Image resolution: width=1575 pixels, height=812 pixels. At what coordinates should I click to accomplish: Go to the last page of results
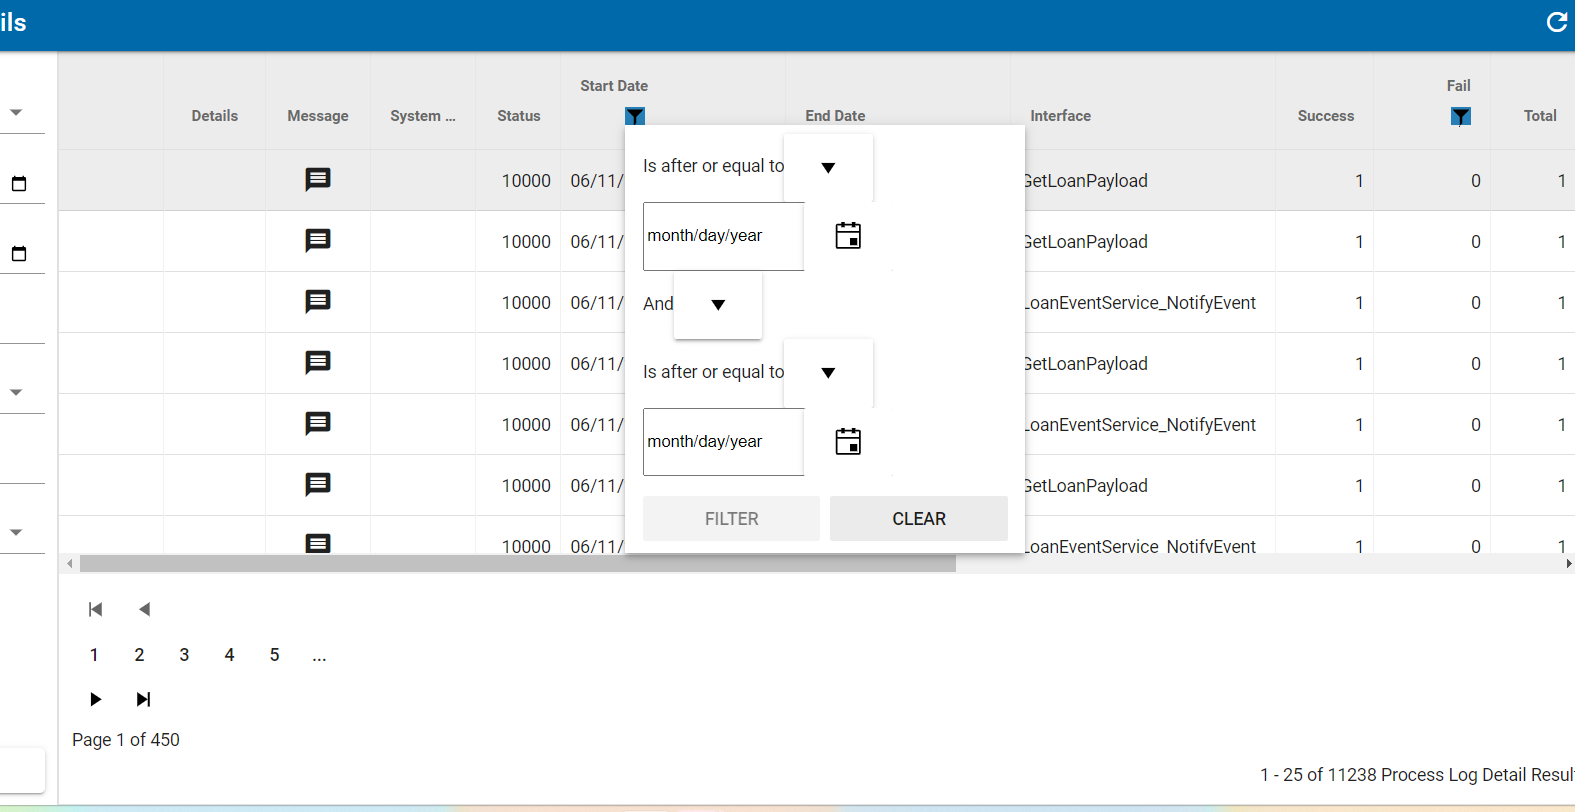143,699
